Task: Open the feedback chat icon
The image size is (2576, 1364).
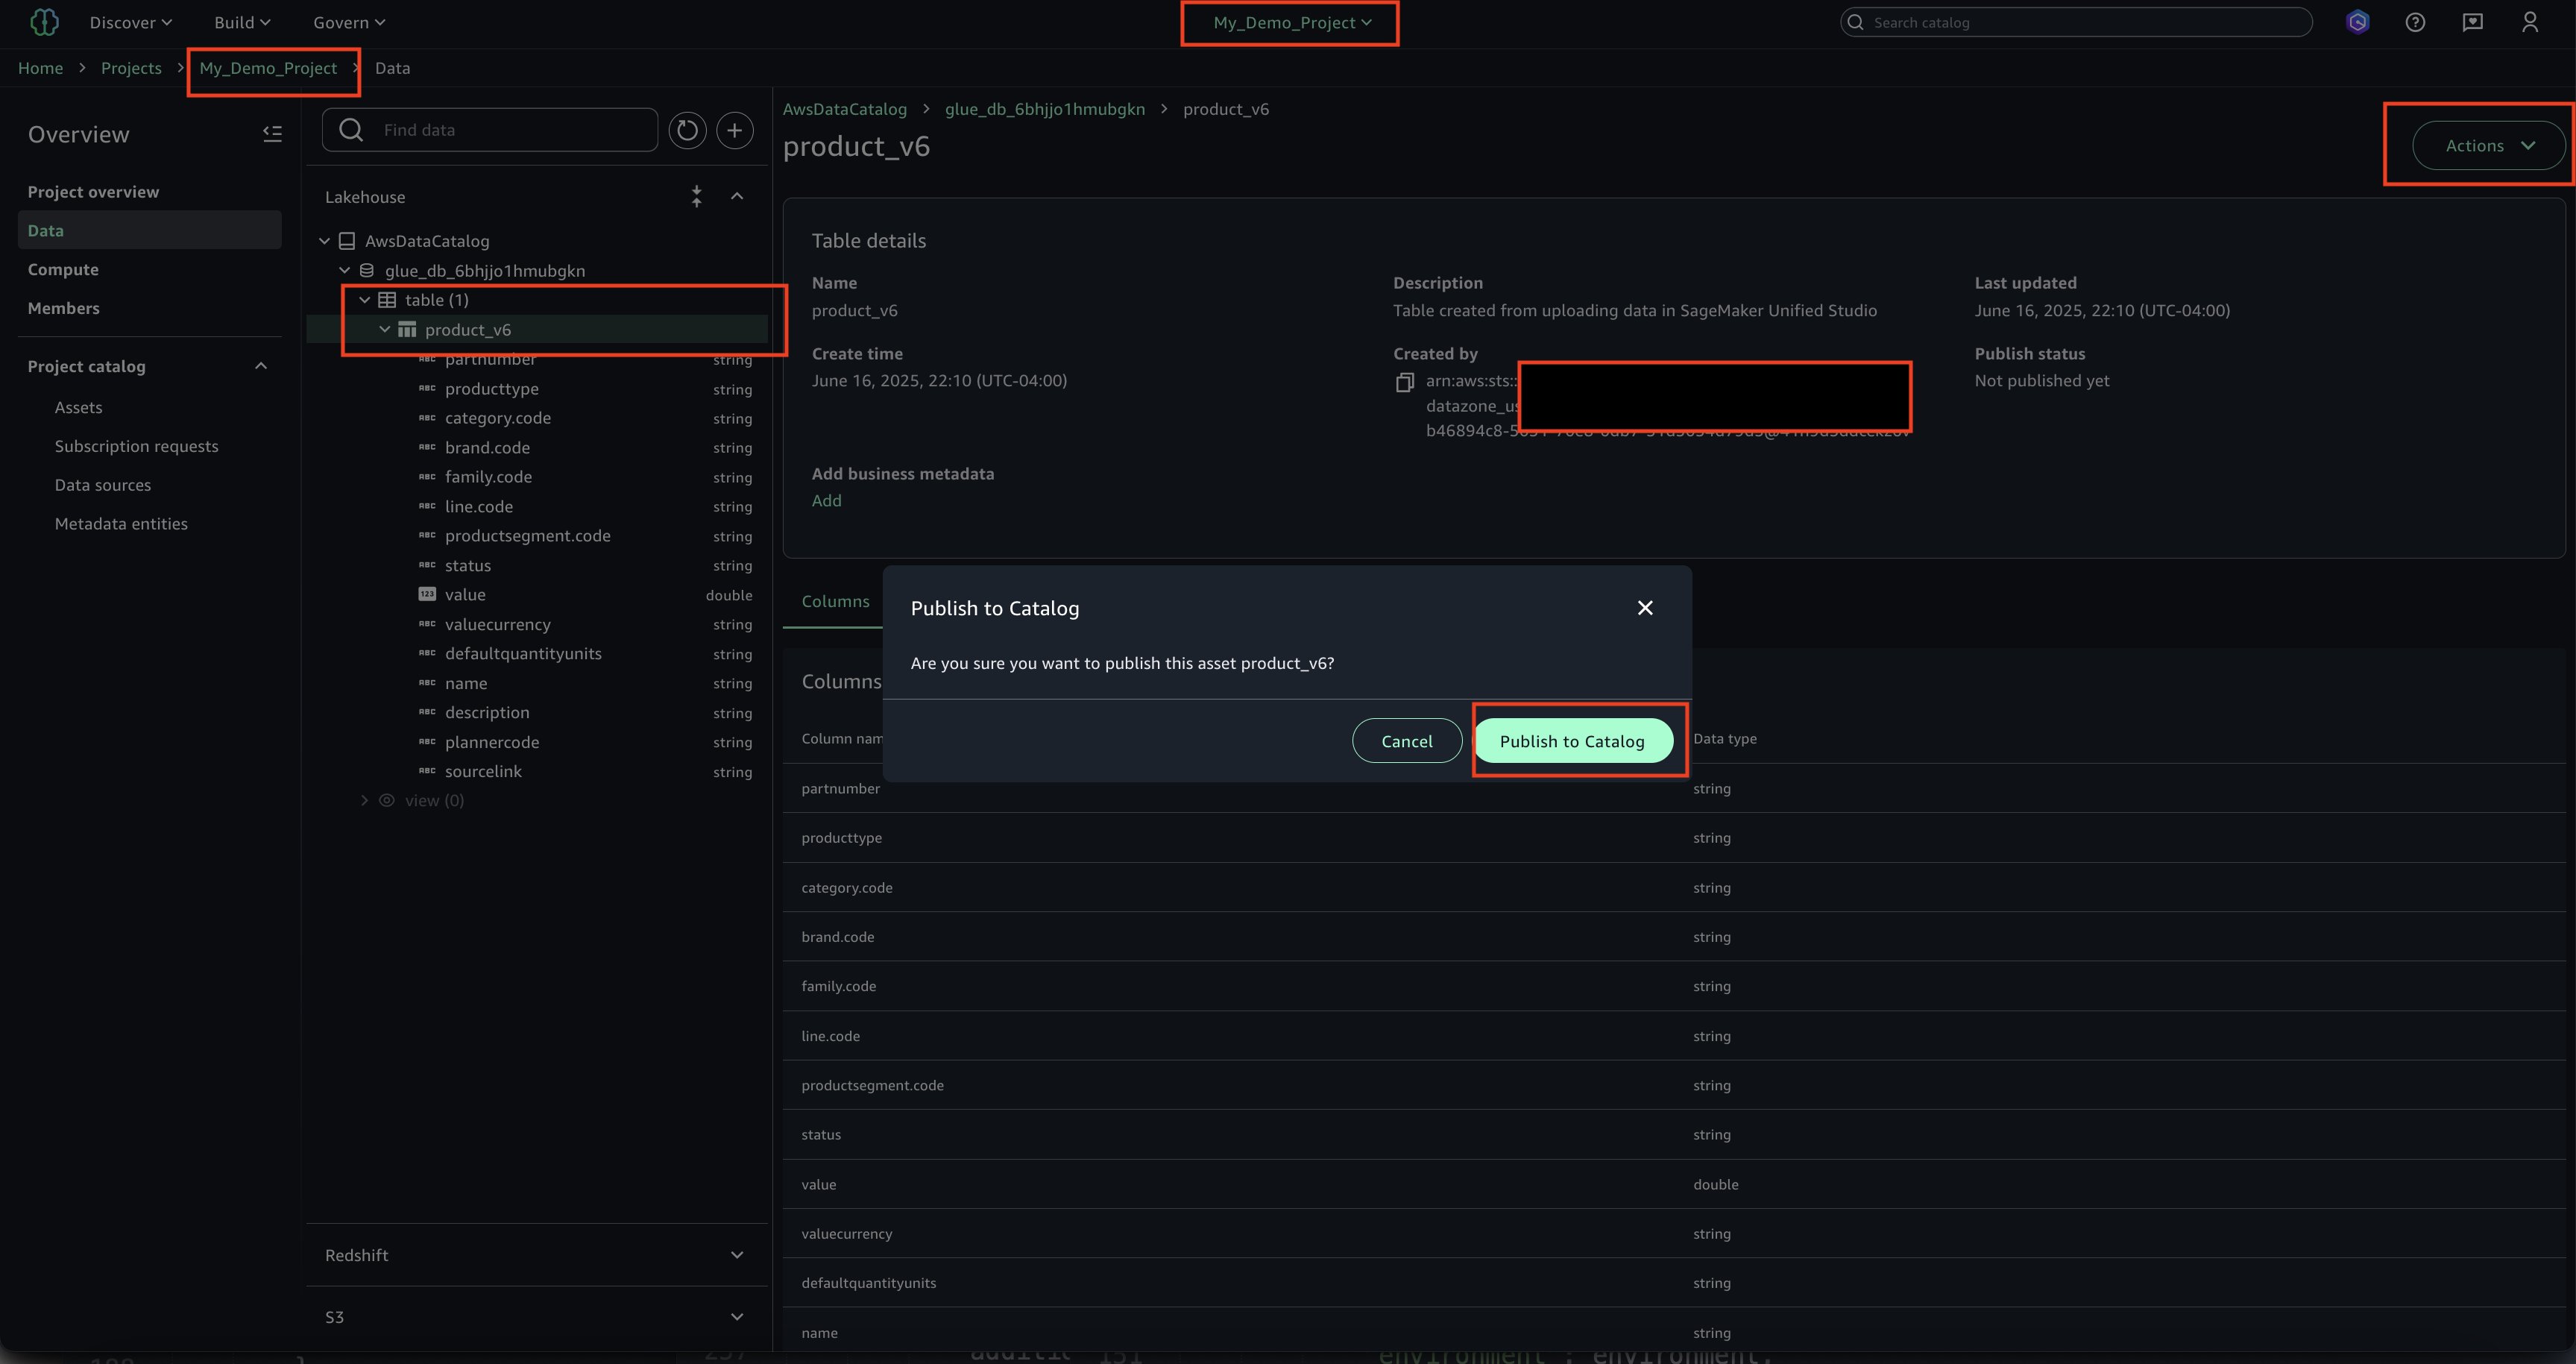Action: point(2472,22)
